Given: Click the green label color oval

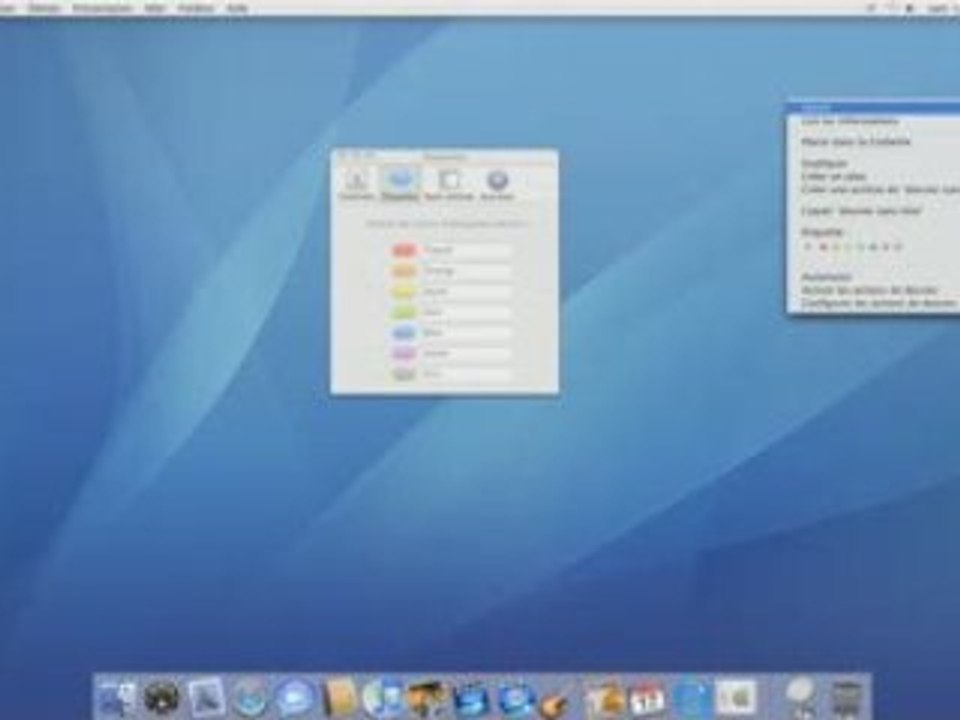Looking at the screenshot, I should [403, 312].
